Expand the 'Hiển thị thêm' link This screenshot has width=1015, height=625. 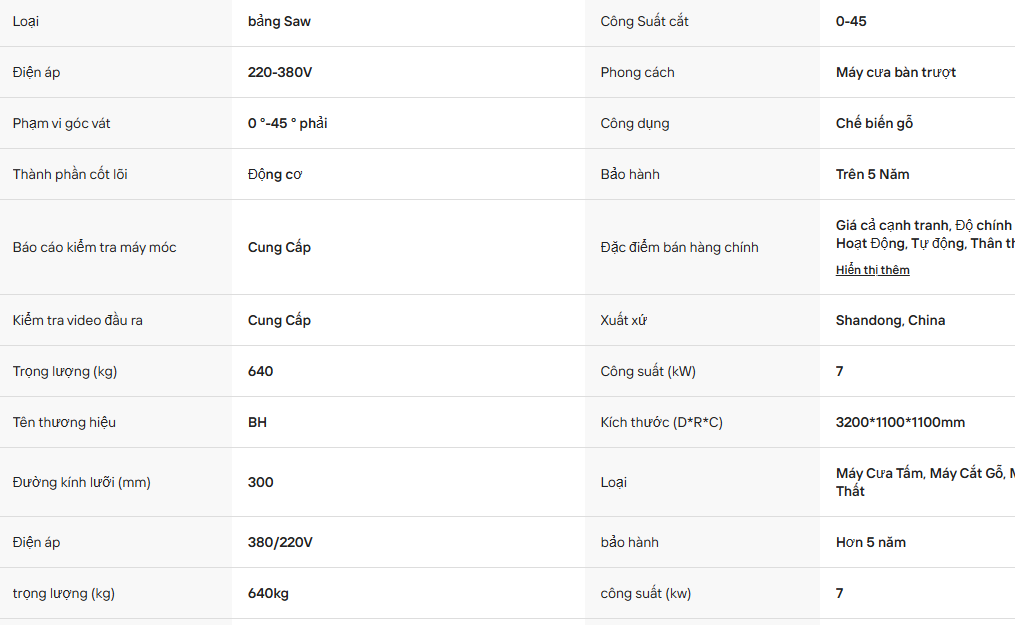click(x=872, y=270)
